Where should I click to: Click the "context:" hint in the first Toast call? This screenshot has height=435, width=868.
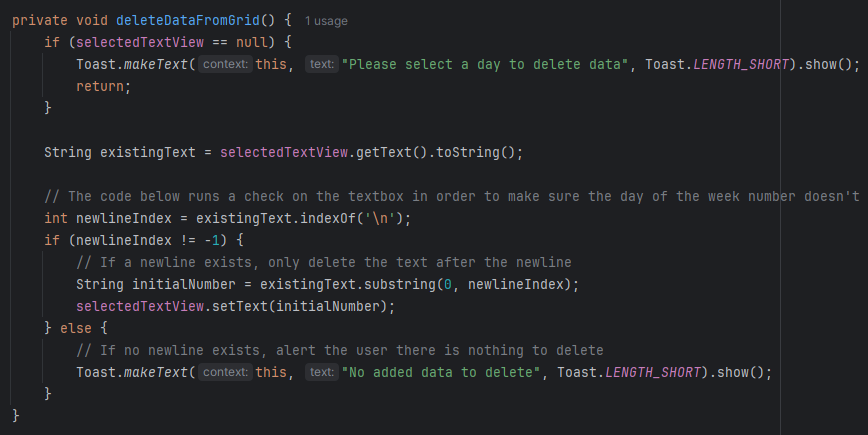coord(225,65)
